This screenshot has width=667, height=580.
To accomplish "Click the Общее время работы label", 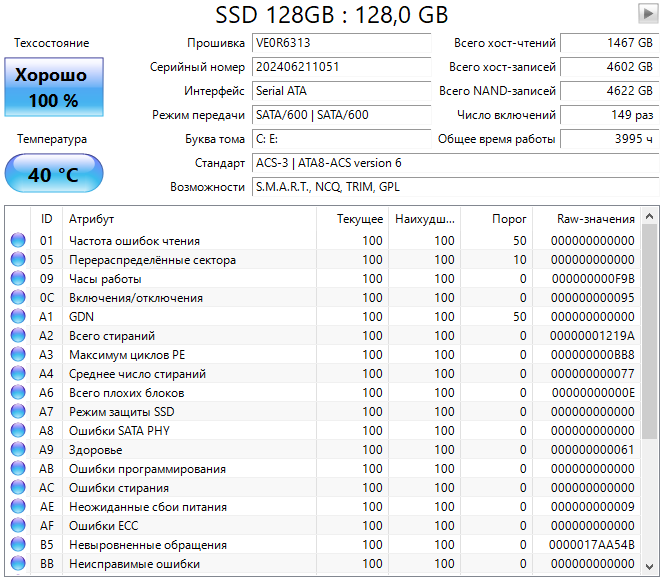I will (x=496, y=139).
